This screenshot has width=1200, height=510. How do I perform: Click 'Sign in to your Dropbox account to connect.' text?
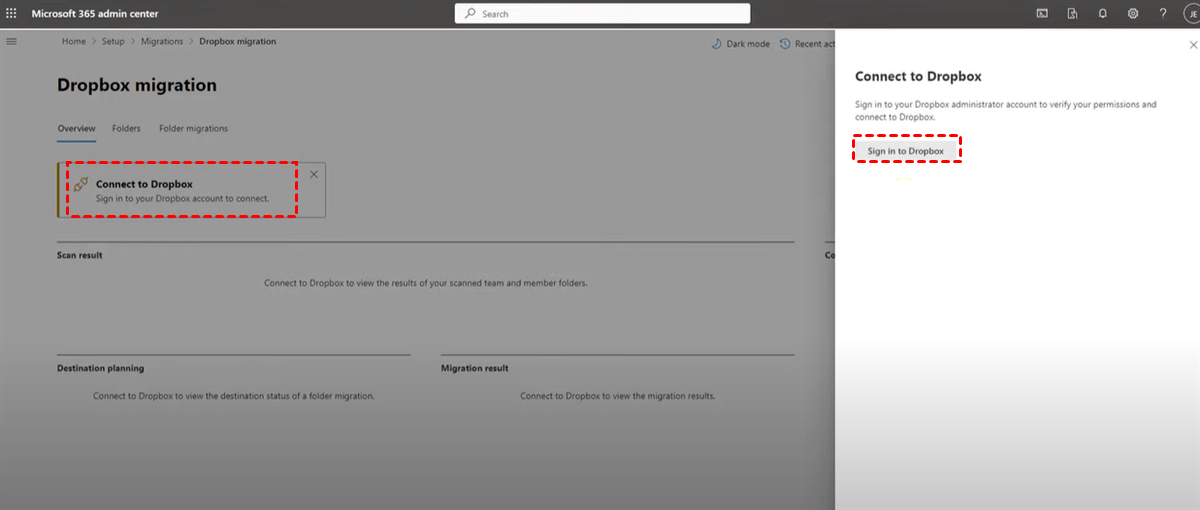click(182, 198)
